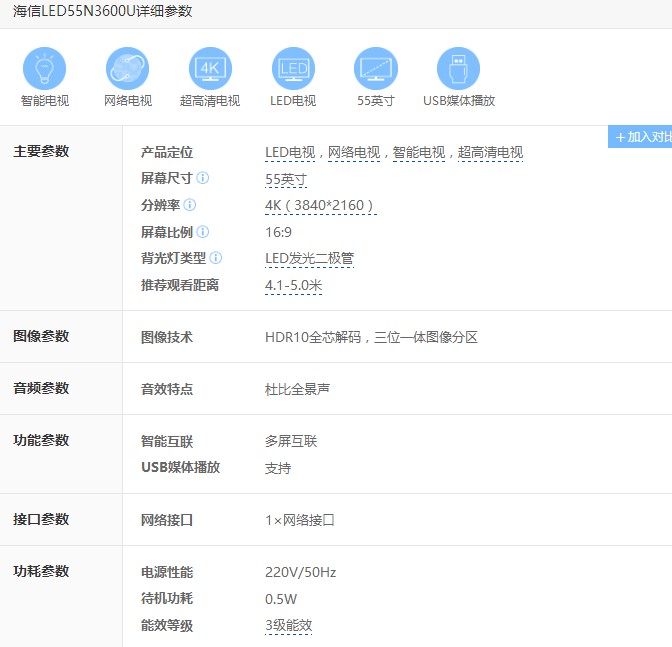
Task: Click the 多屏互联 value
Action: 291,441
